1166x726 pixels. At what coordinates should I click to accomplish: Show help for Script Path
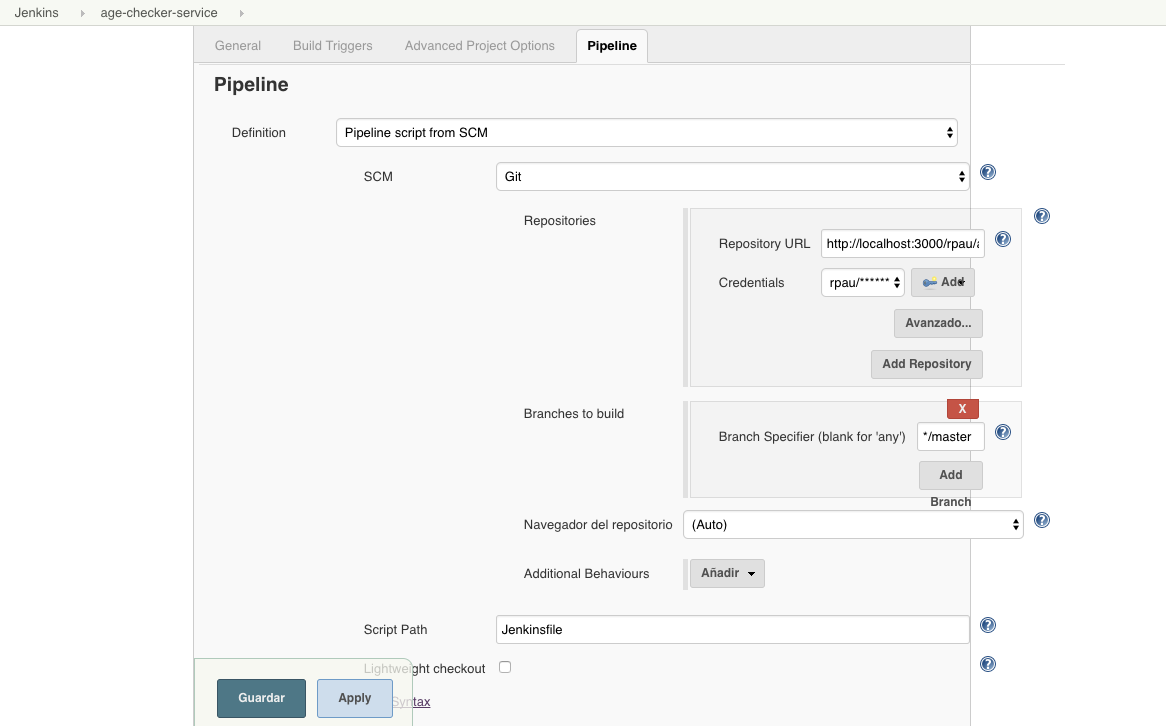(x=988, y=626)
